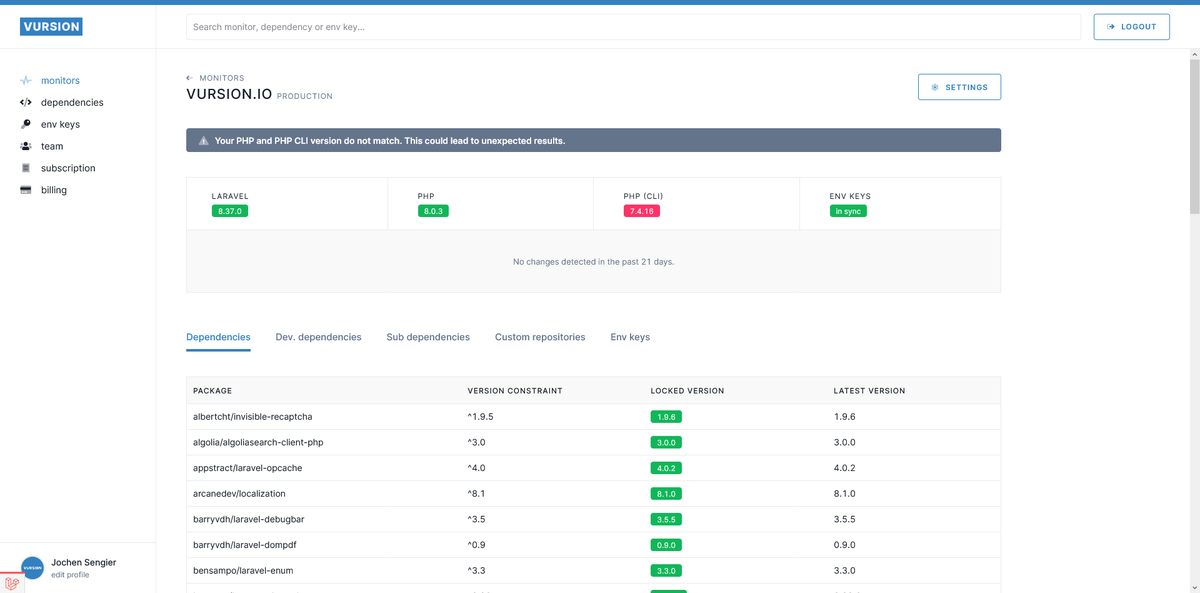Click the Vursion logo in header
Image resolution: width=1200 pixels, height=593 pixels.
(51, 27)
